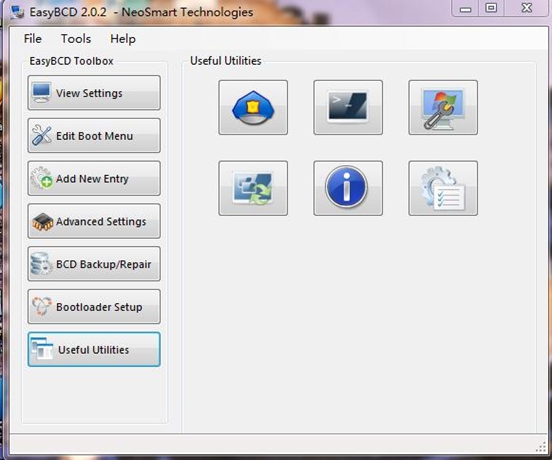Close the EasyBCD window

coord(526,8)
